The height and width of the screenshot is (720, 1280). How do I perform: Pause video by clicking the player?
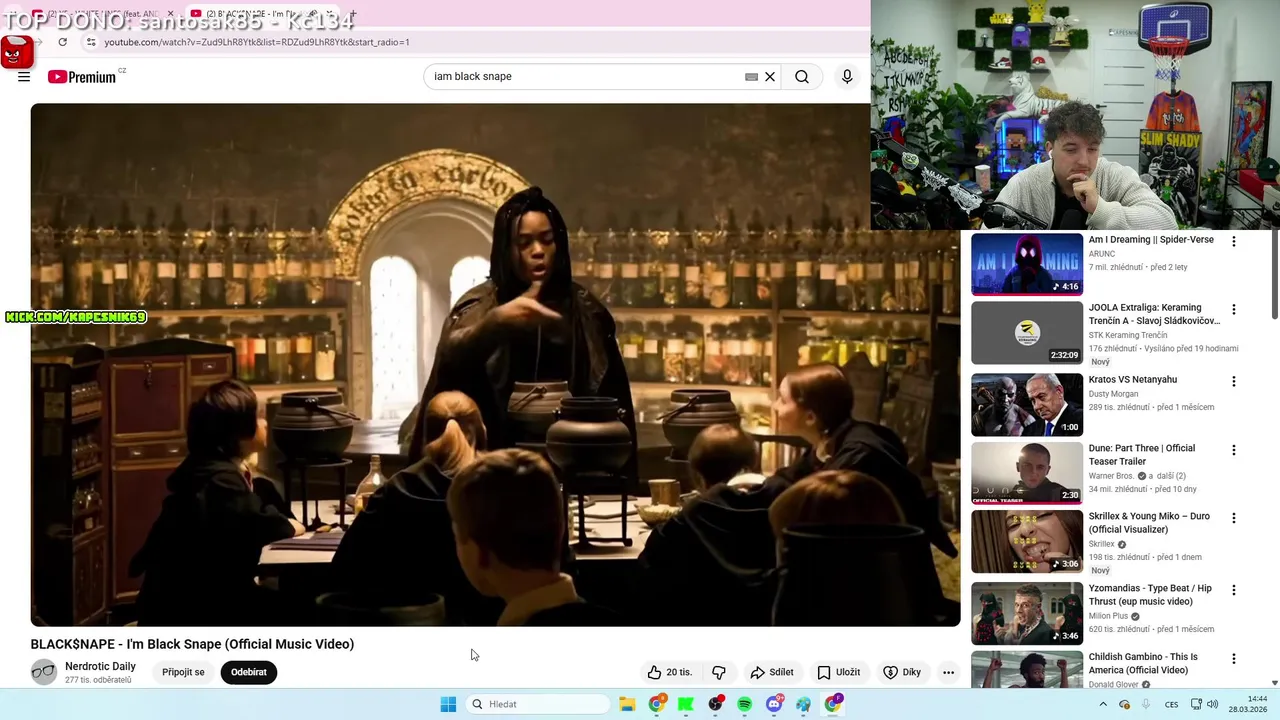(x=495, y=364)
